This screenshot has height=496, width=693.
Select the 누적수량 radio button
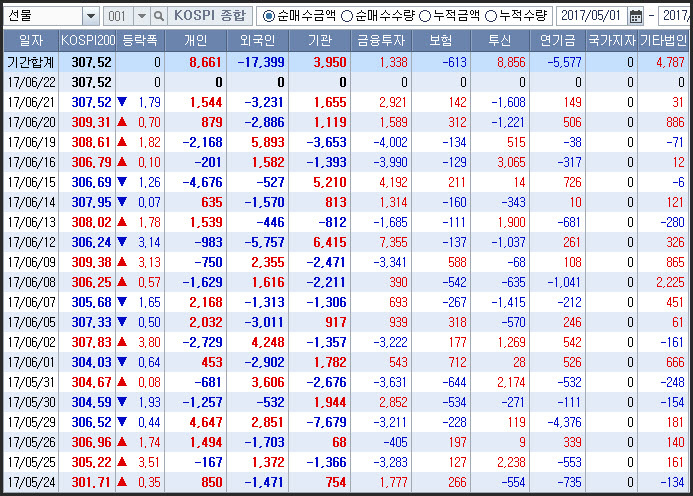tap(491, 16)
